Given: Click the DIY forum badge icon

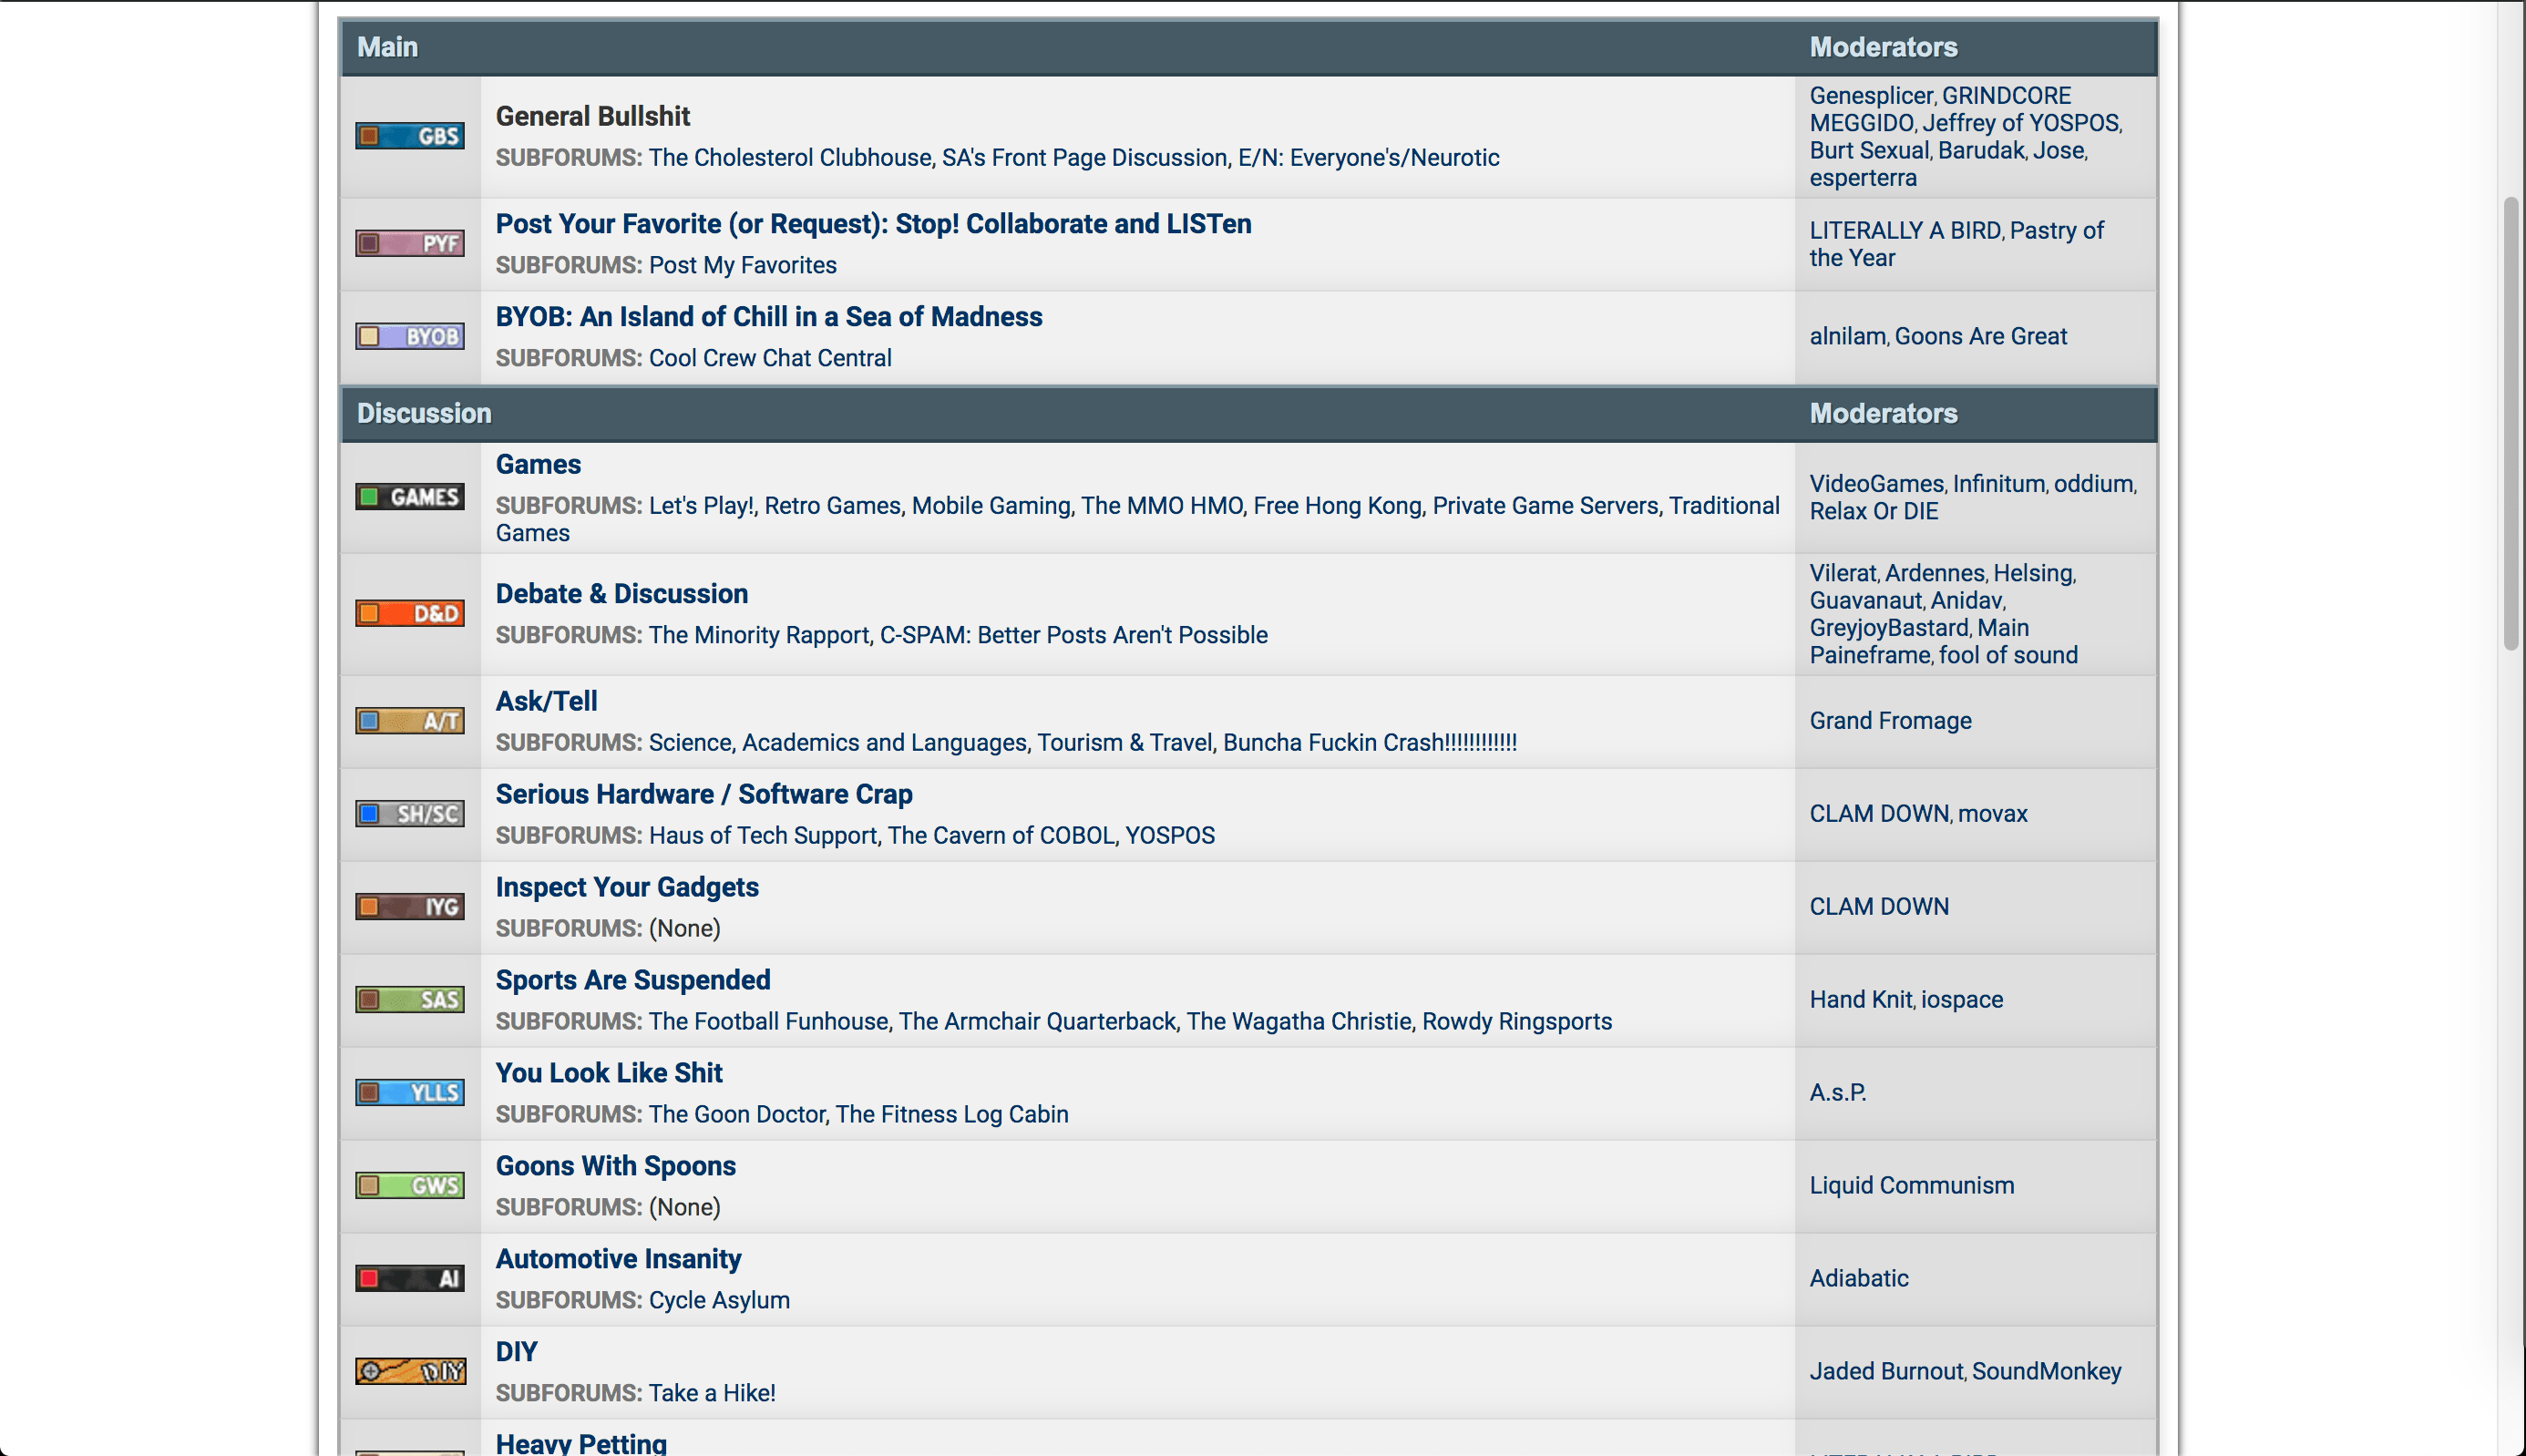Looking at the screenshot, I should 409,1371.
